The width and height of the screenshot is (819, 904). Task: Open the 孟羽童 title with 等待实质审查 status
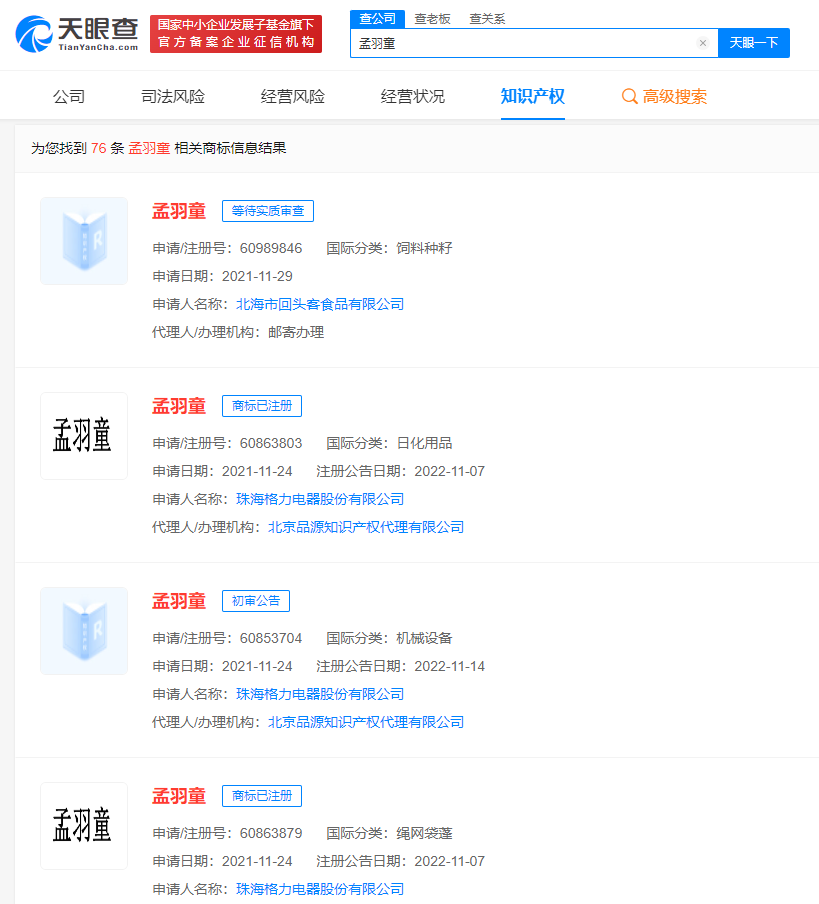(x=179, y=211)
